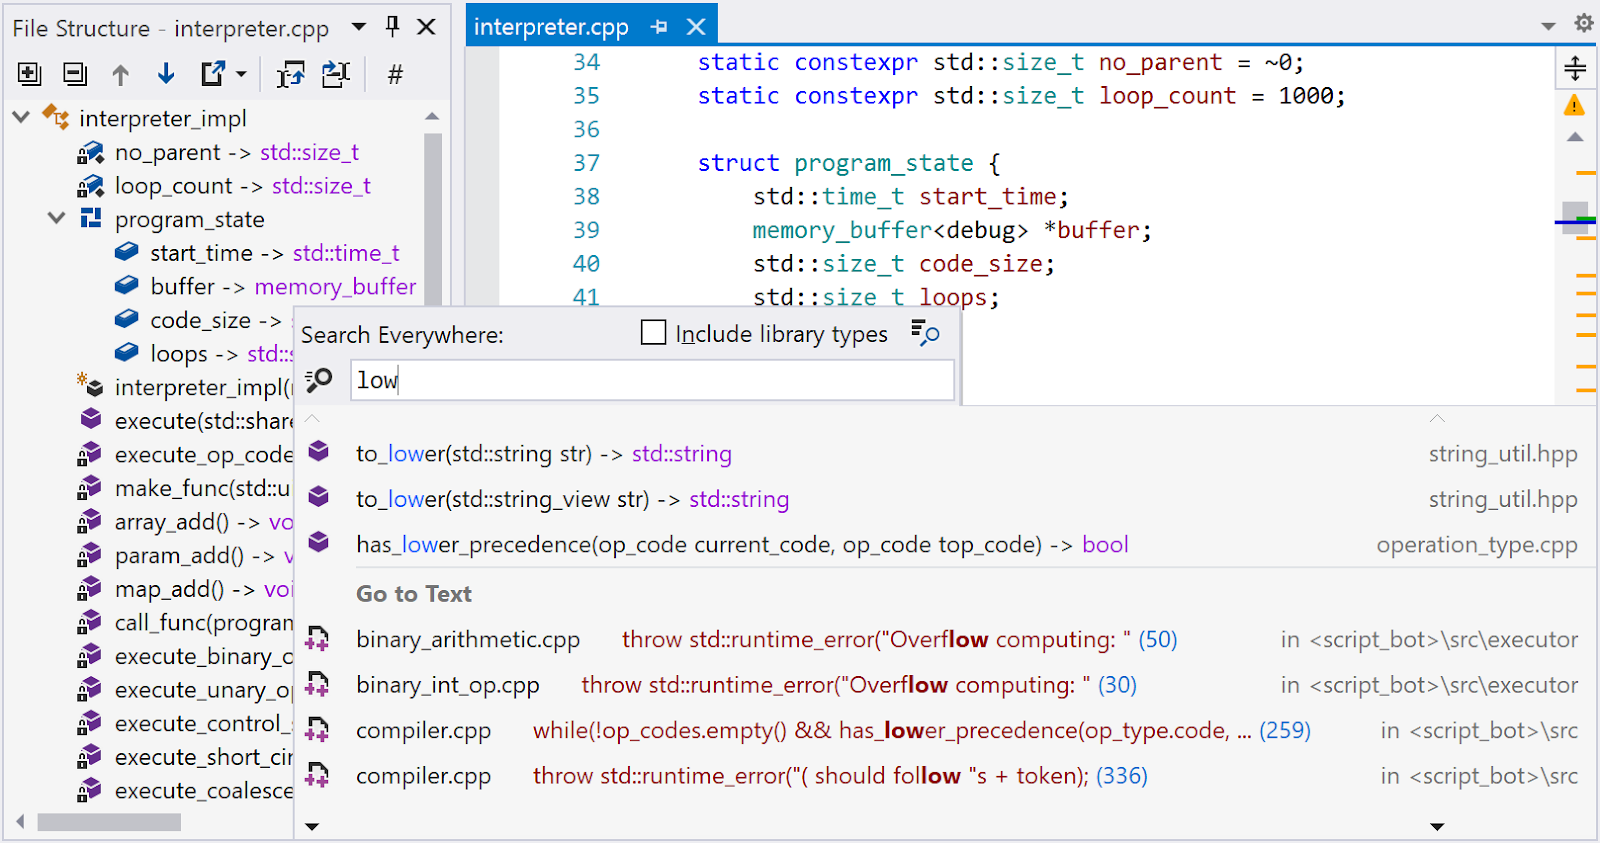Image resolution: width=1600 pixels, height=844 pixels.
Task: Collapse the interpreter_impl tree node
Action: point(21,118)
